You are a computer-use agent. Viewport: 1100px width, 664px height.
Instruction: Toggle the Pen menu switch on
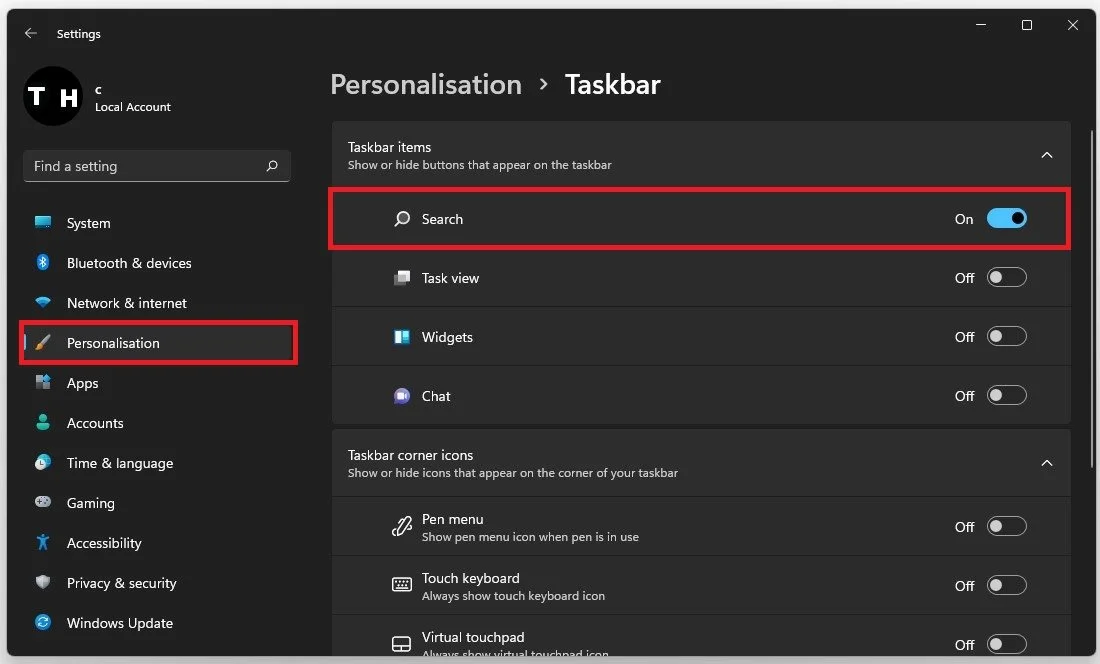click(1006, 527)
